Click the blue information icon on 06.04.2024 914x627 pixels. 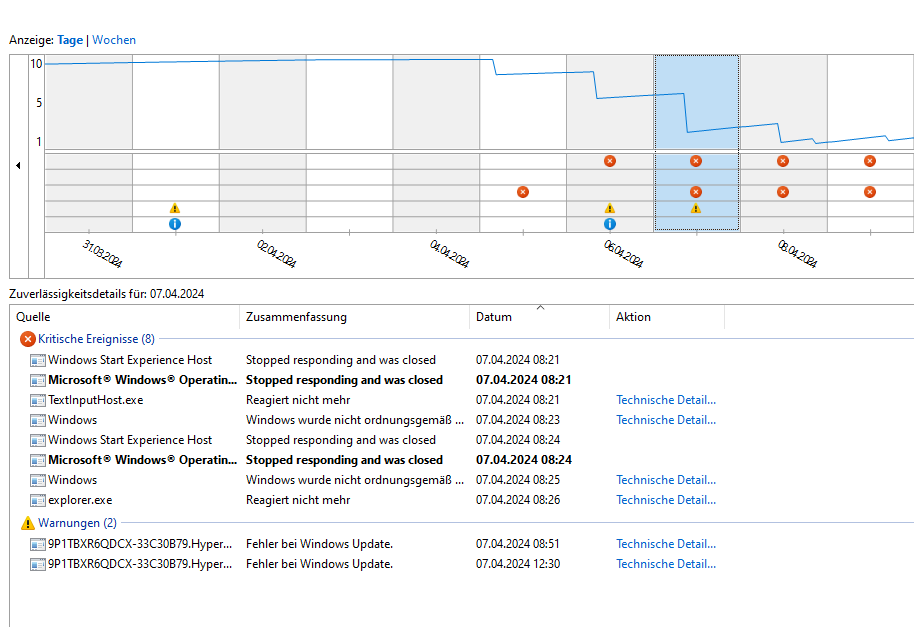pyautogui.click(x=610, y=224)
